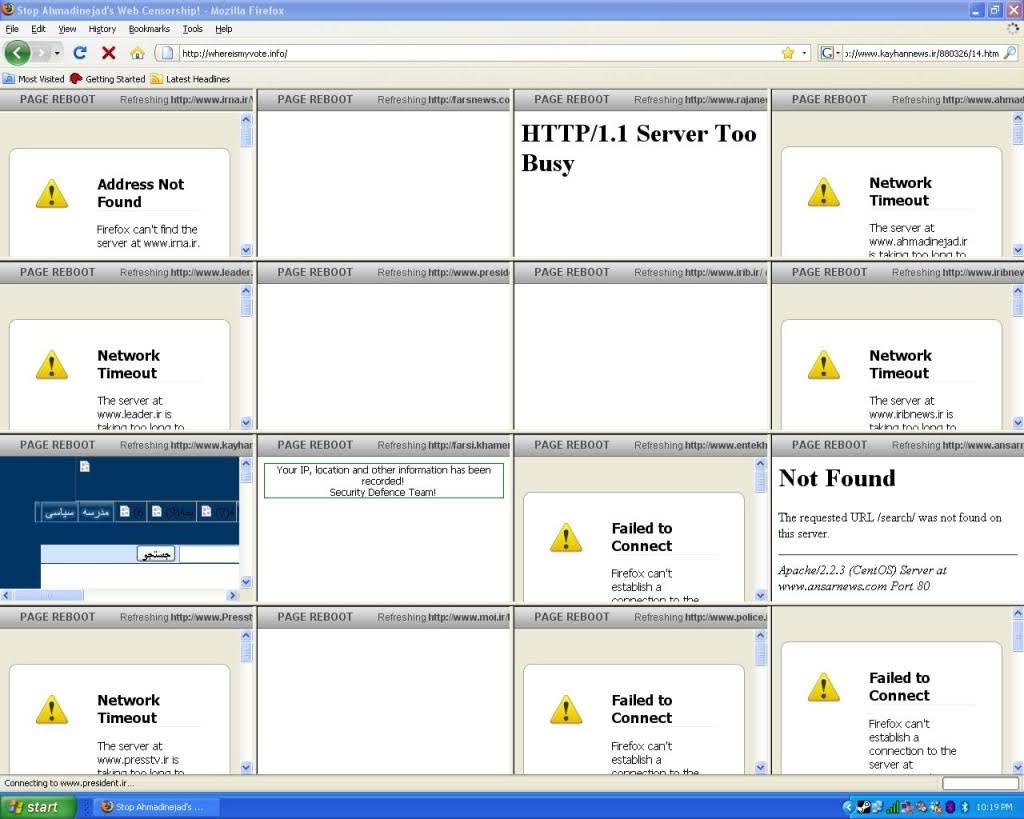Viewport: 1024px width, 819px height.
Task: Click the Persian search button in the Kayhan frame
Action: (157, 554)
